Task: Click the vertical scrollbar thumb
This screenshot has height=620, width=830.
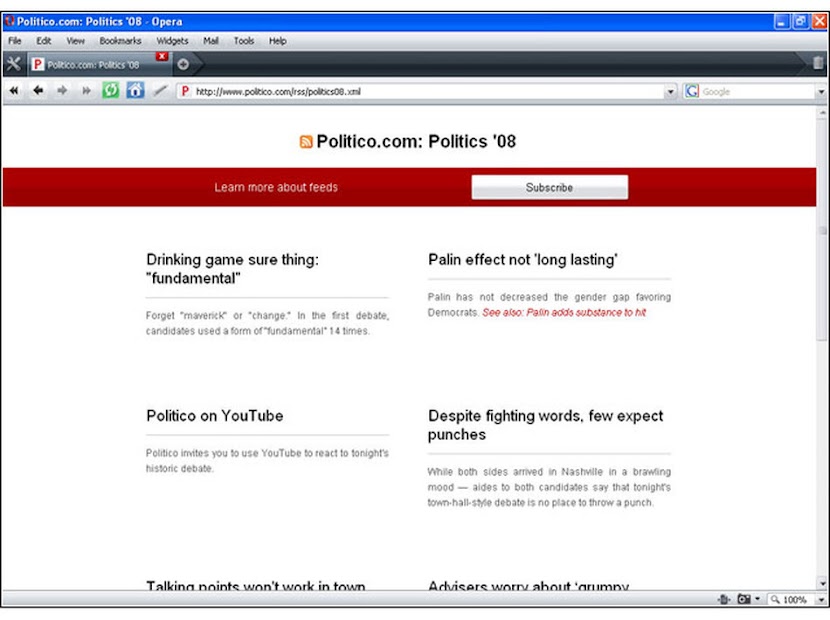Action: pos(822,230)
